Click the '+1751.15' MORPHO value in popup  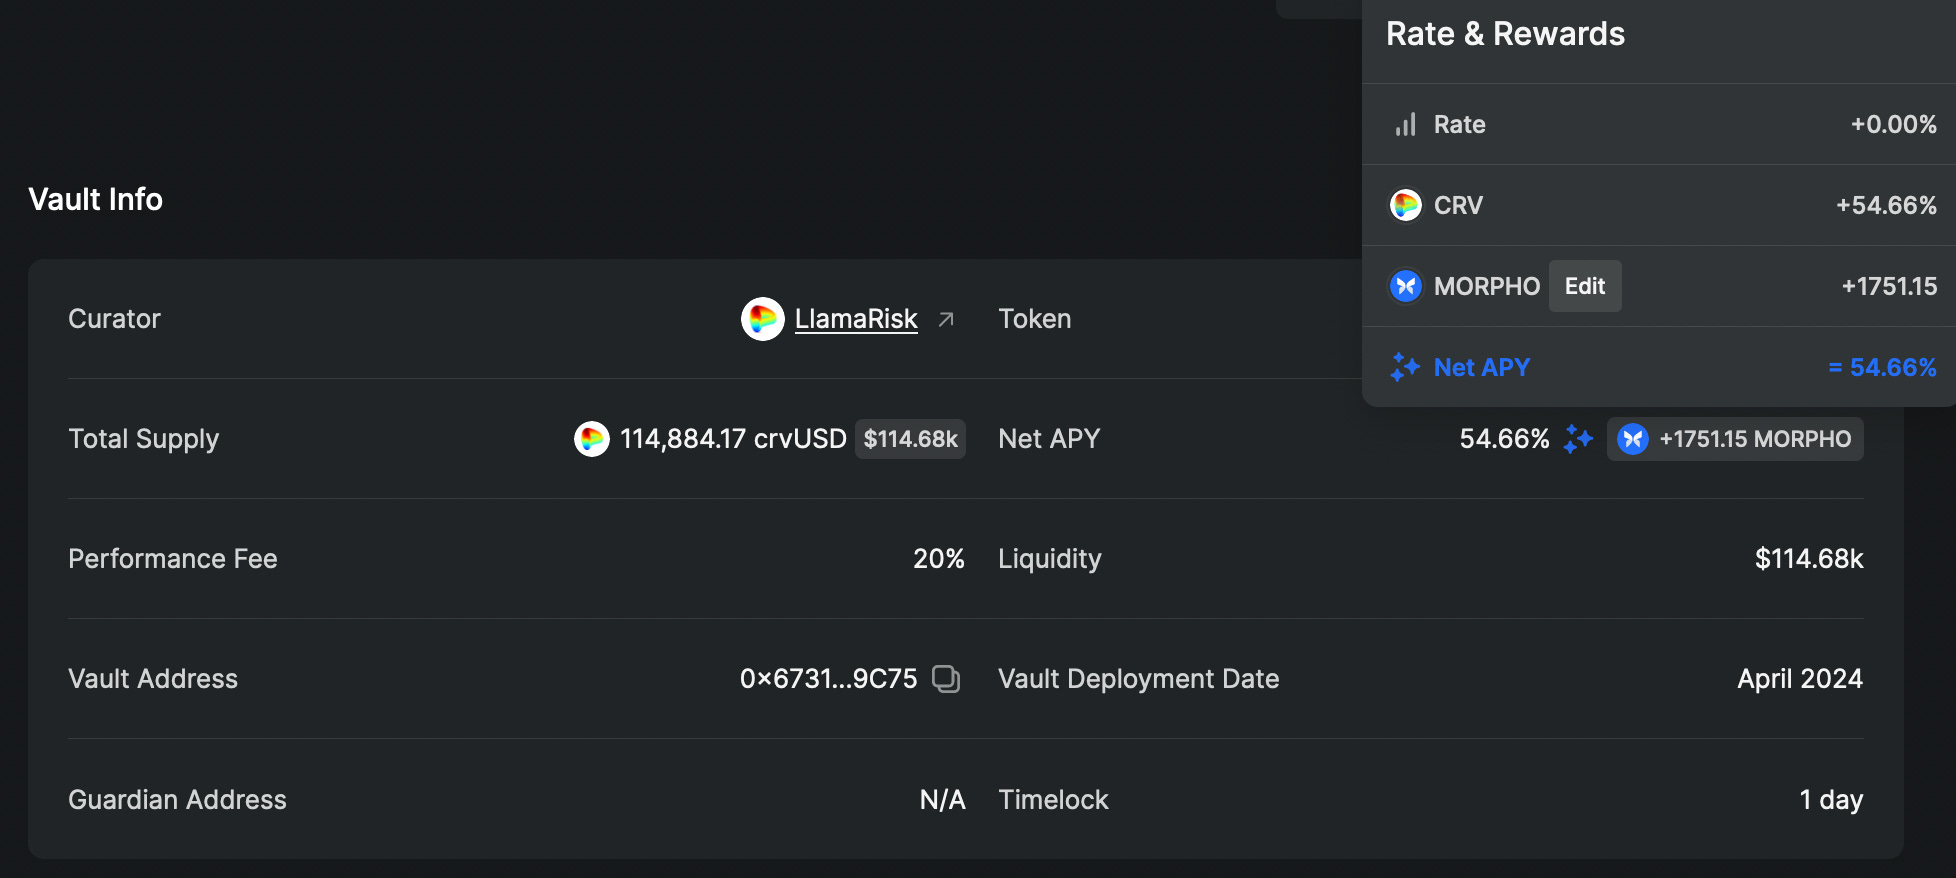(x=1889, y=286)
